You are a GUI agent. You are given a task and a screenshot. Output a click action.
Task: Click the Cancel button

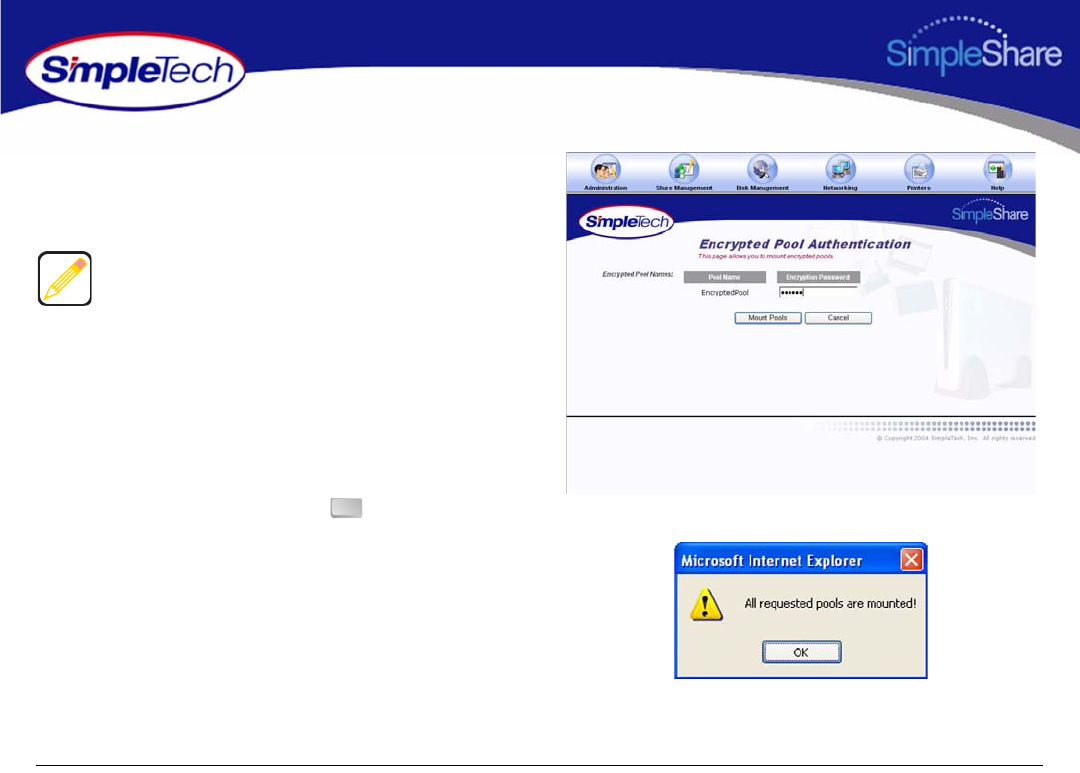click(x=838, y=318)
